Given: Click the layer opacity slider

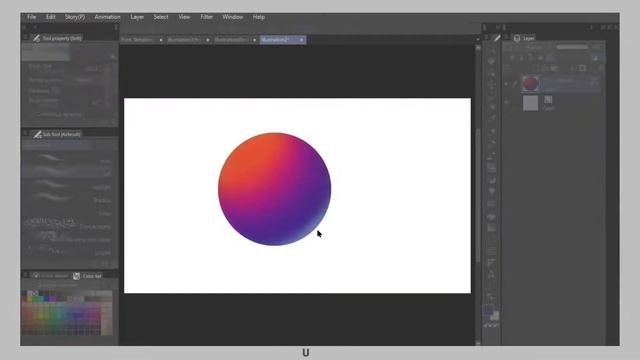Looking at the screenshot, I should pos(572,47).
